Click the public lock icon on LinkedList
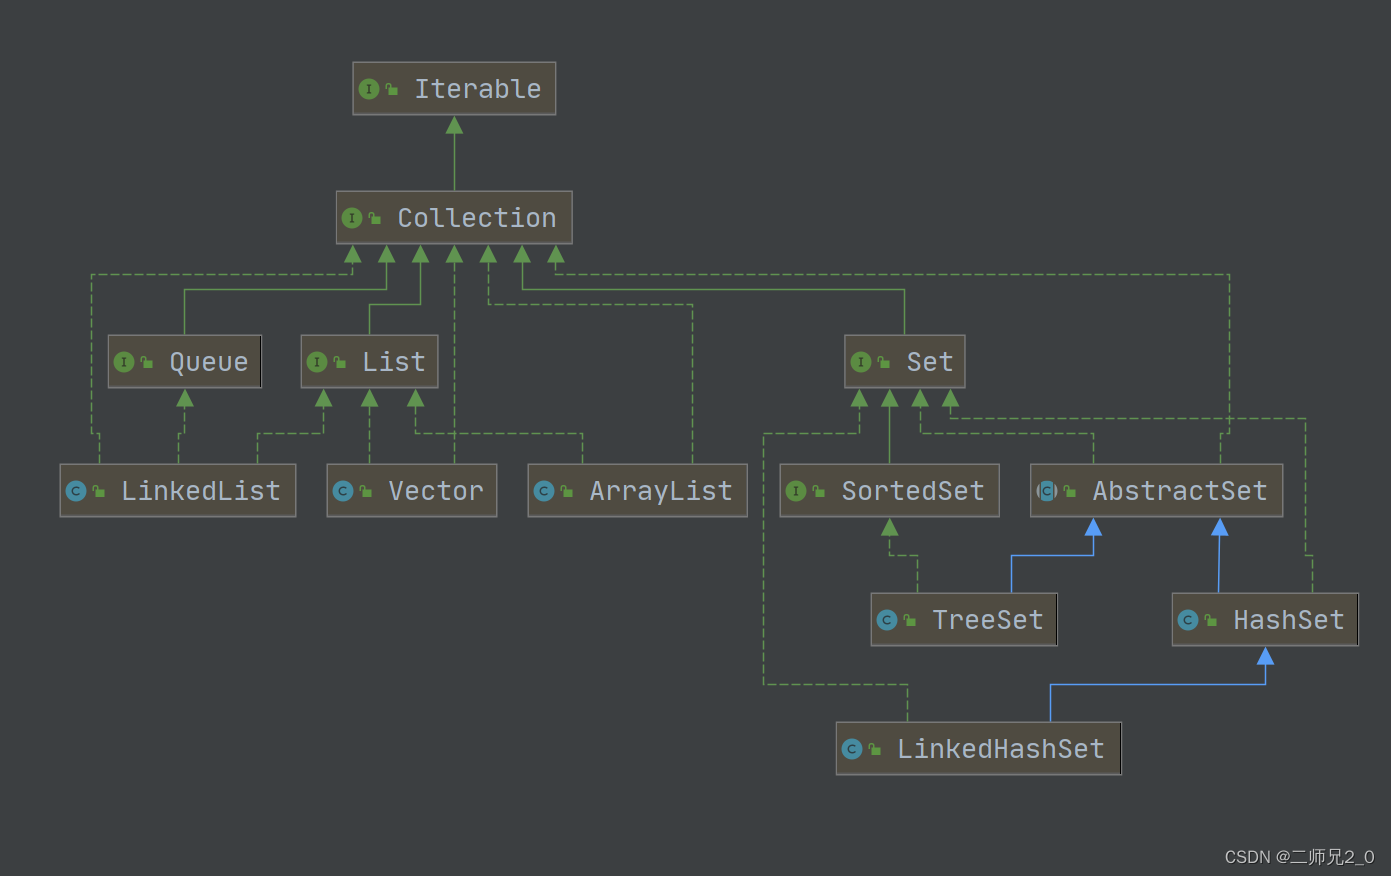The image size is (1391, 876). pos(99,492)
